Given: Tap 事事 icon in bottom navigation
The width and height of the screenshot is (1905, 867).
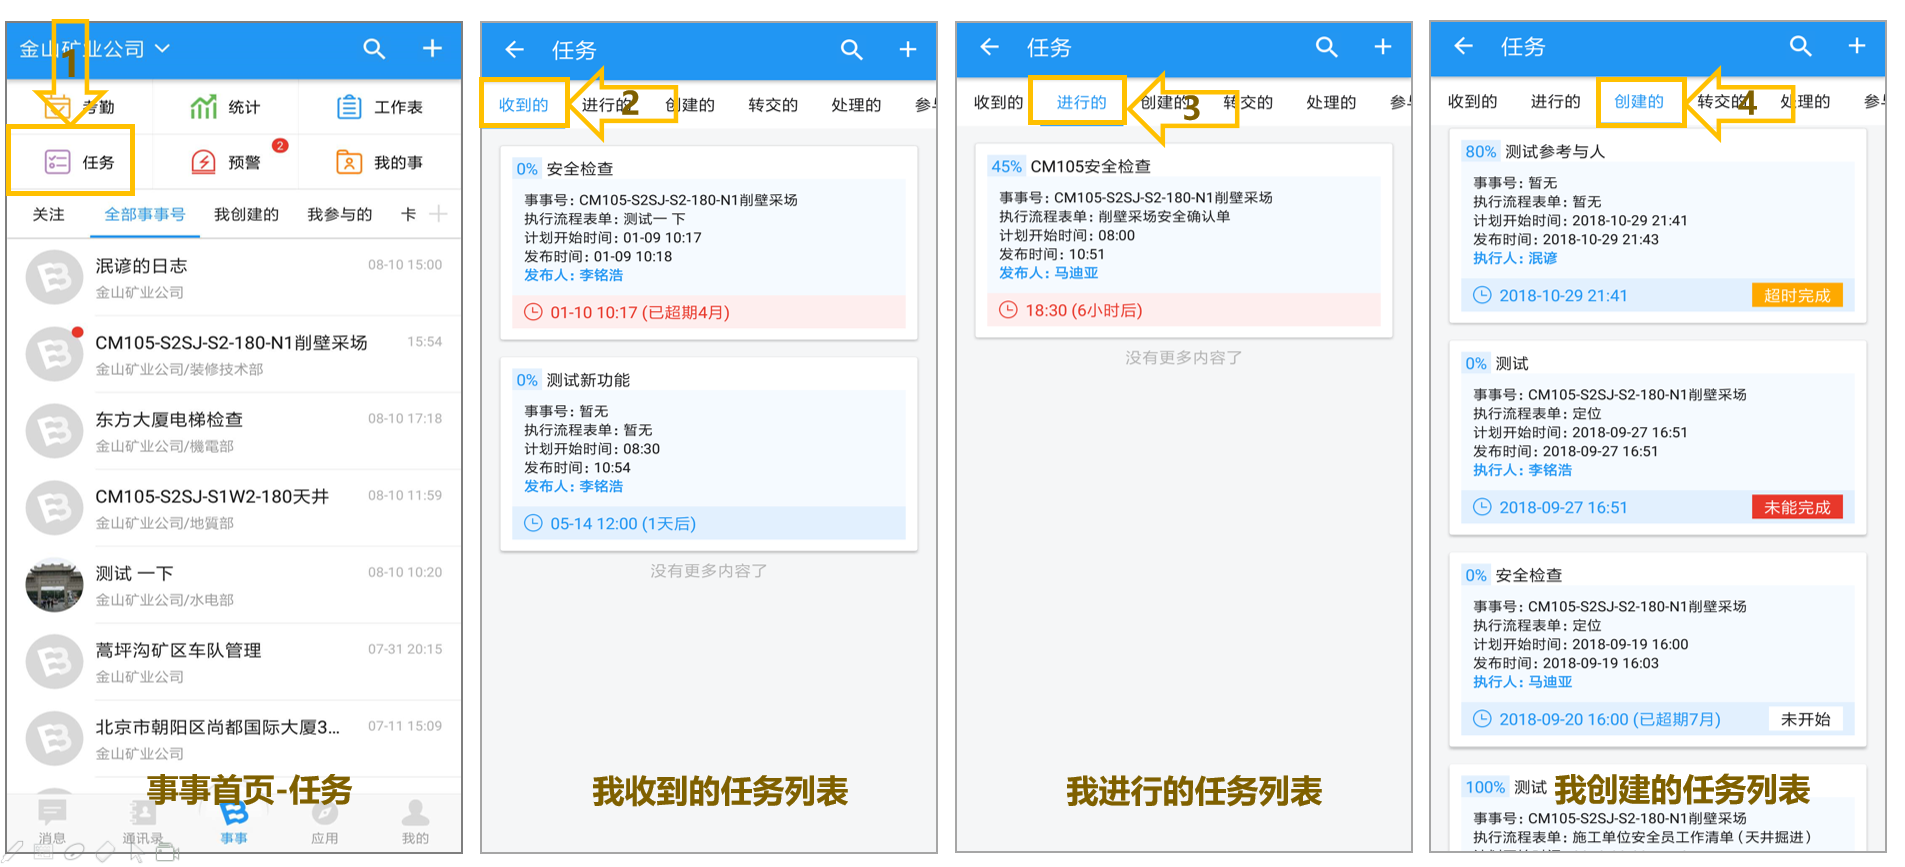Looking at the screenshot, I should coord(234,824).
